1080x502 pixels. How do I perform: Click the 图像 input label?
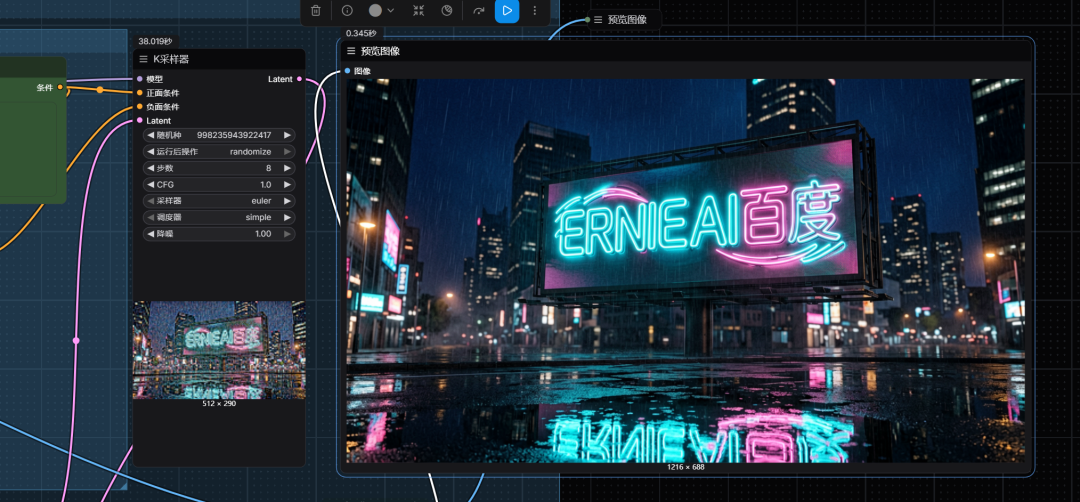[x=362, y=71]
